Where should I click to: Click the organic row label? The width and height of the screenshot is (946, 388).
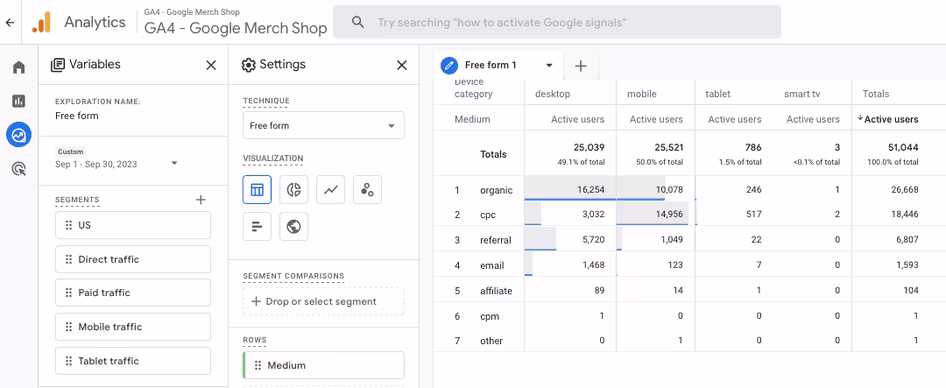(496, 190)
